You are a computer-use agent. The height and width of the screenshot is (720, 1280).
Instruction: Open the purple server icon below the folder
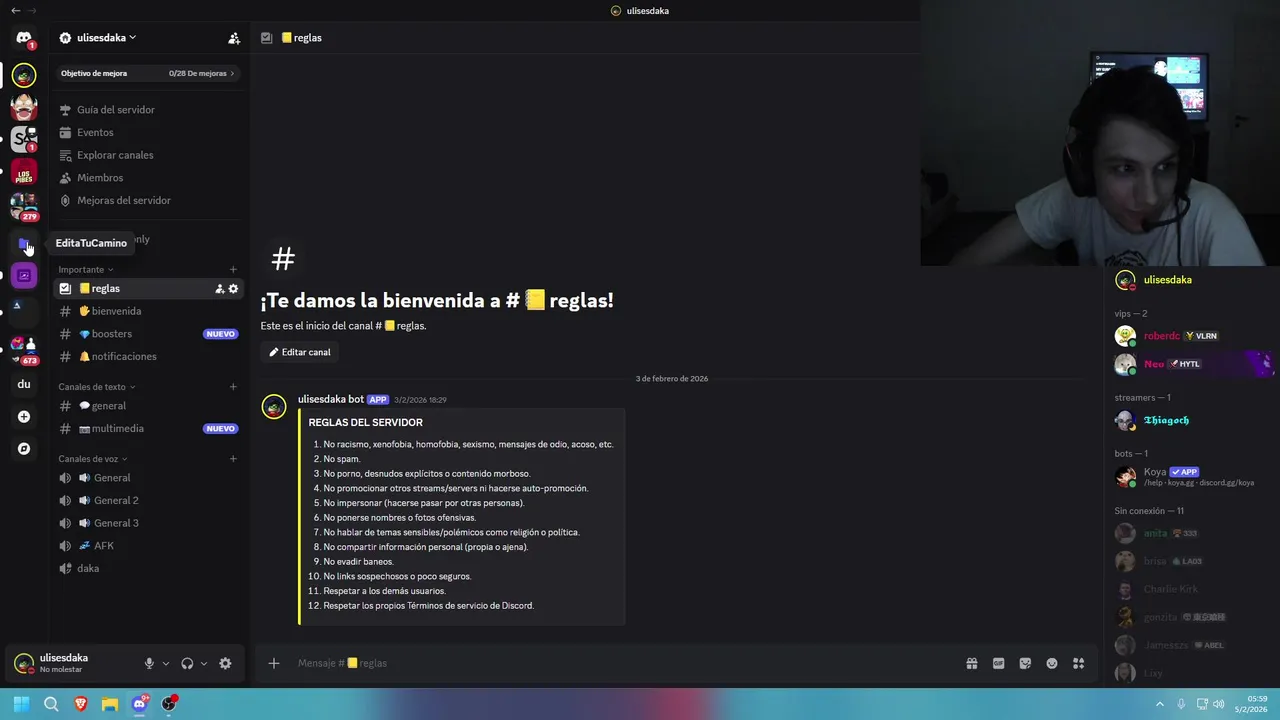click(24, 275)
